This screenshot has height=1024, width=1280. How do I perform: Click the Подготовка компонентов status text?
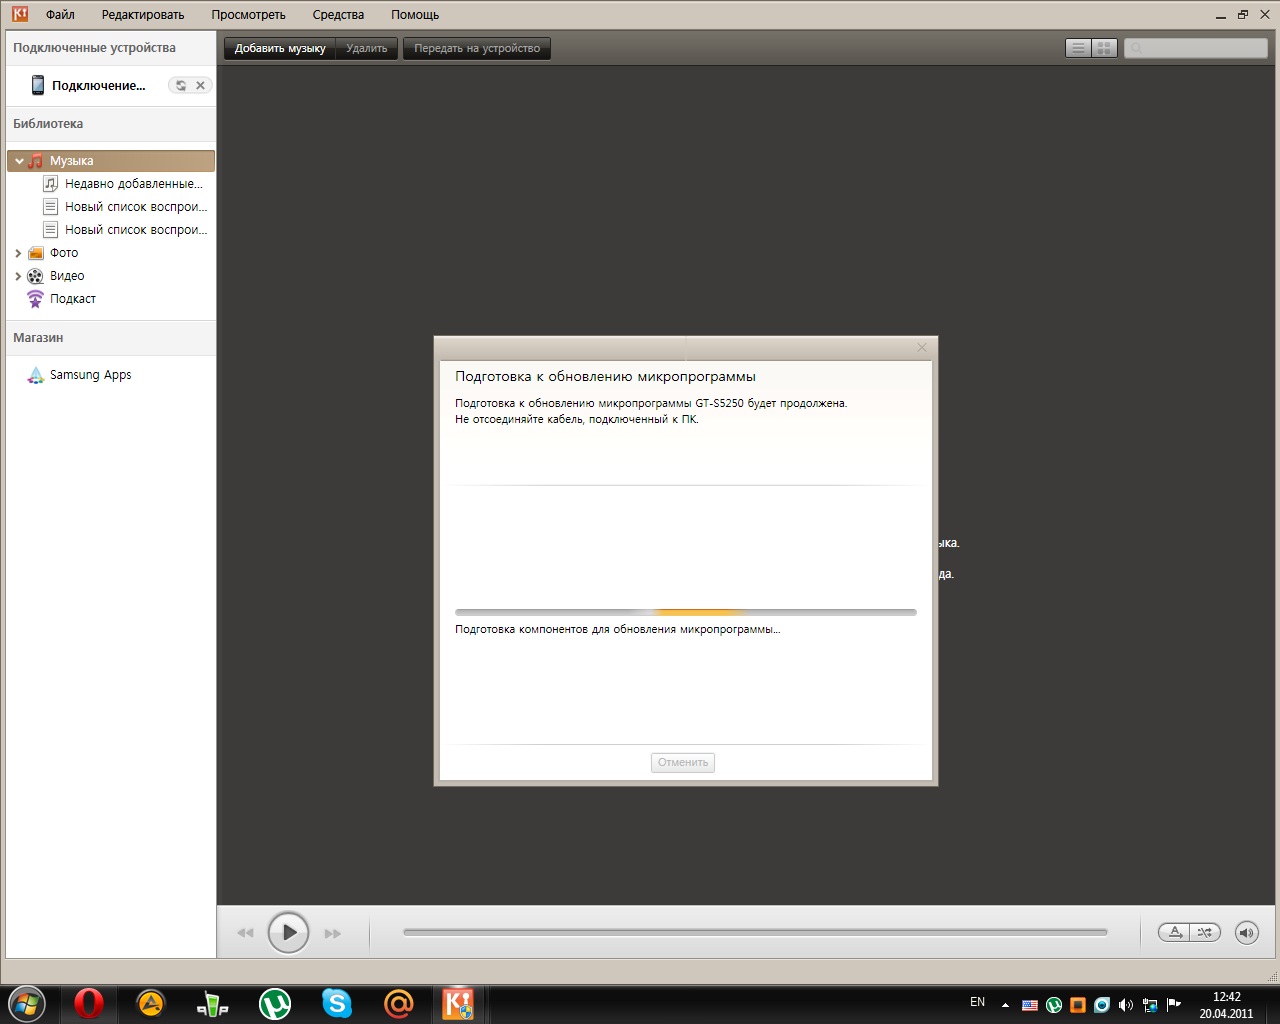[x=617, y=630]
